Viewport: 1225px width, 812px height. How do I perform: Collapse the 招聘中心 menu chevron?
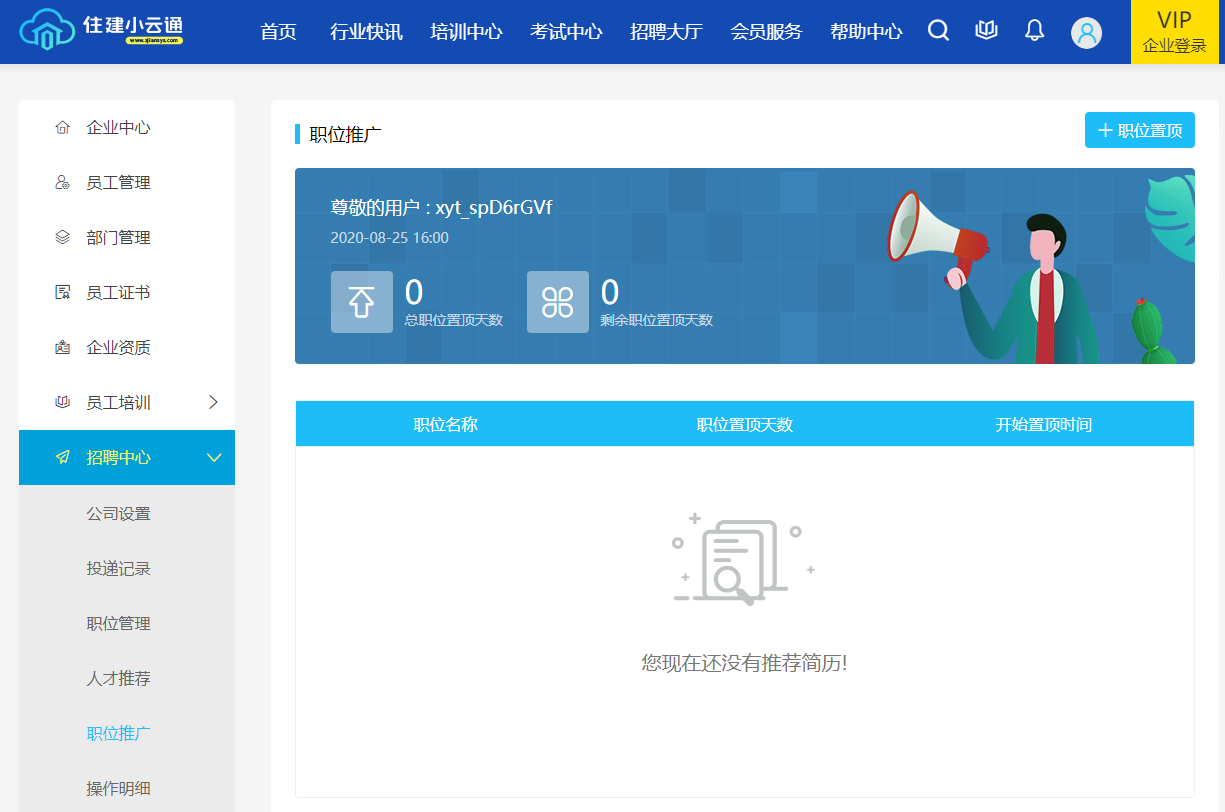tap(213, 457)
